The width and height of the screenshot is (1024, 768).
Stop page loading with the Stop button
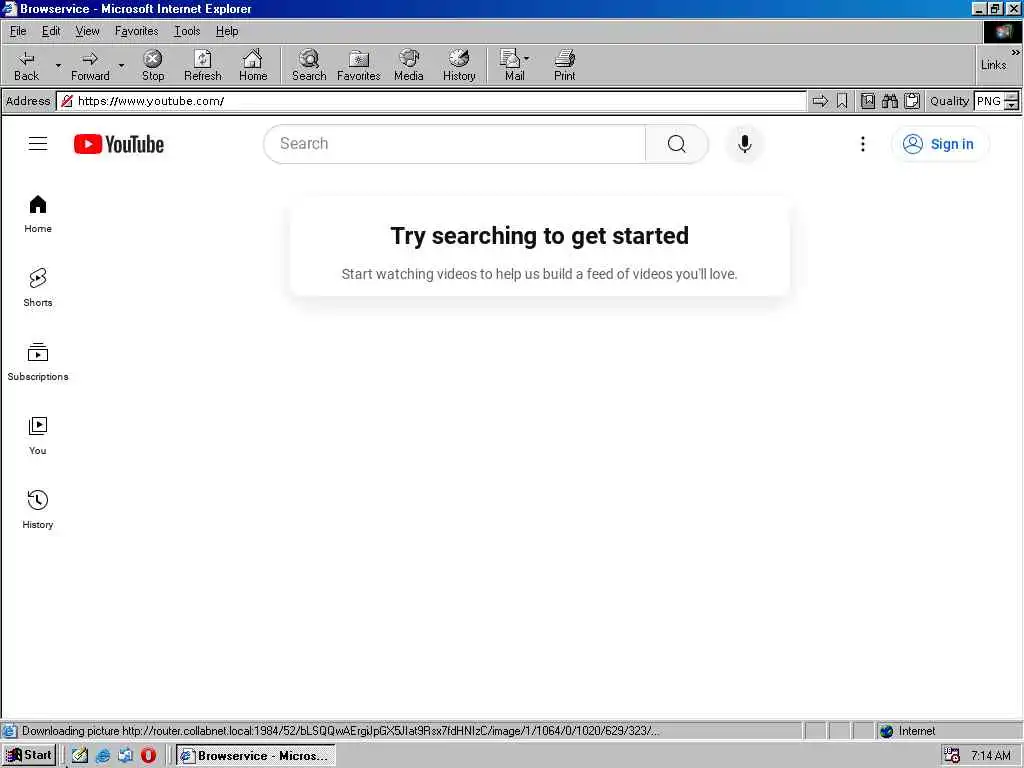pyautogui.click(x=153, y=66)
